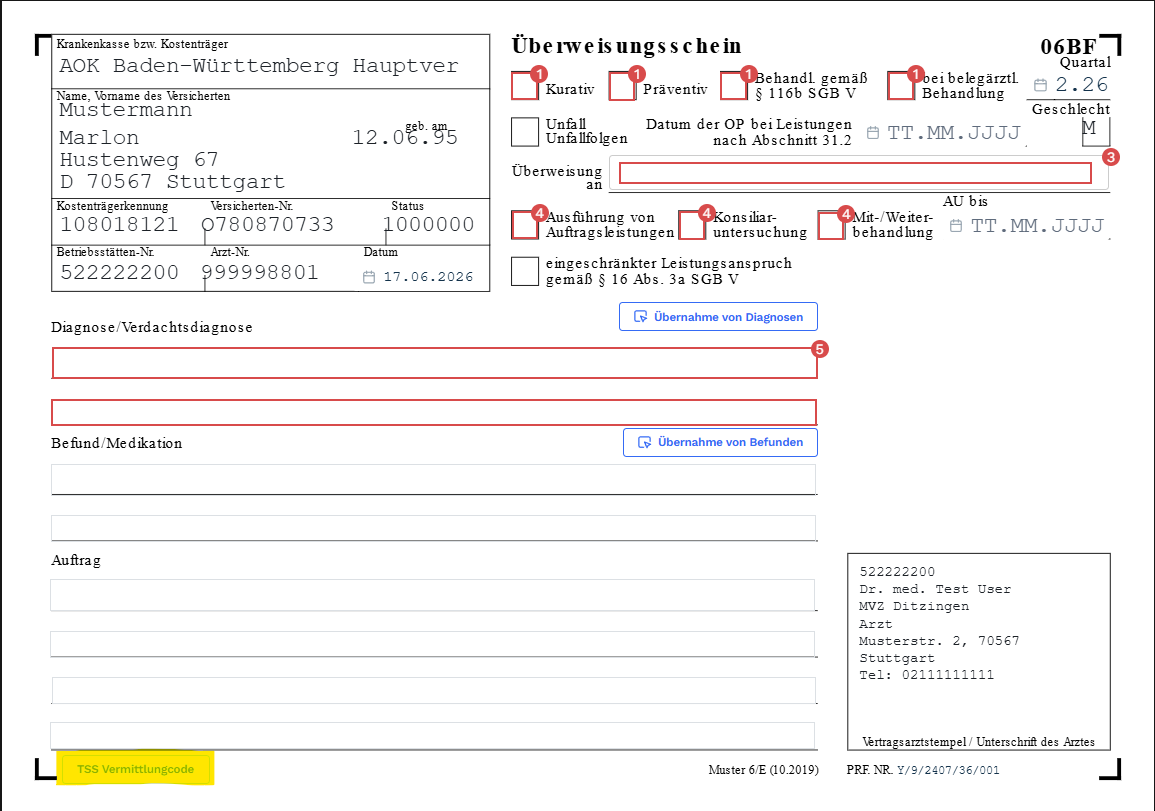Focus the Überweisung an input field
This screenshot has height=811, width=1155.
[855, 172]
